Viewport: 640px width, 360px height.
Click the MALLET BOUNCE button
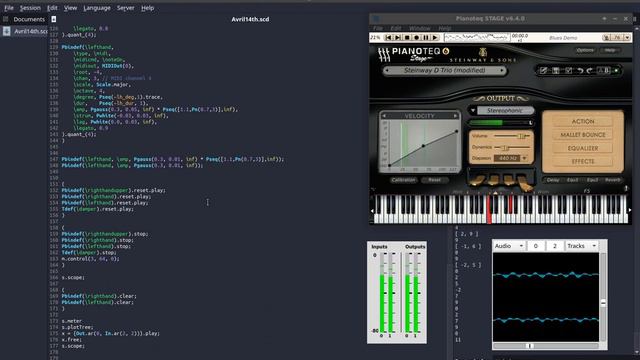pyautogui.click(x=583, y=135)
